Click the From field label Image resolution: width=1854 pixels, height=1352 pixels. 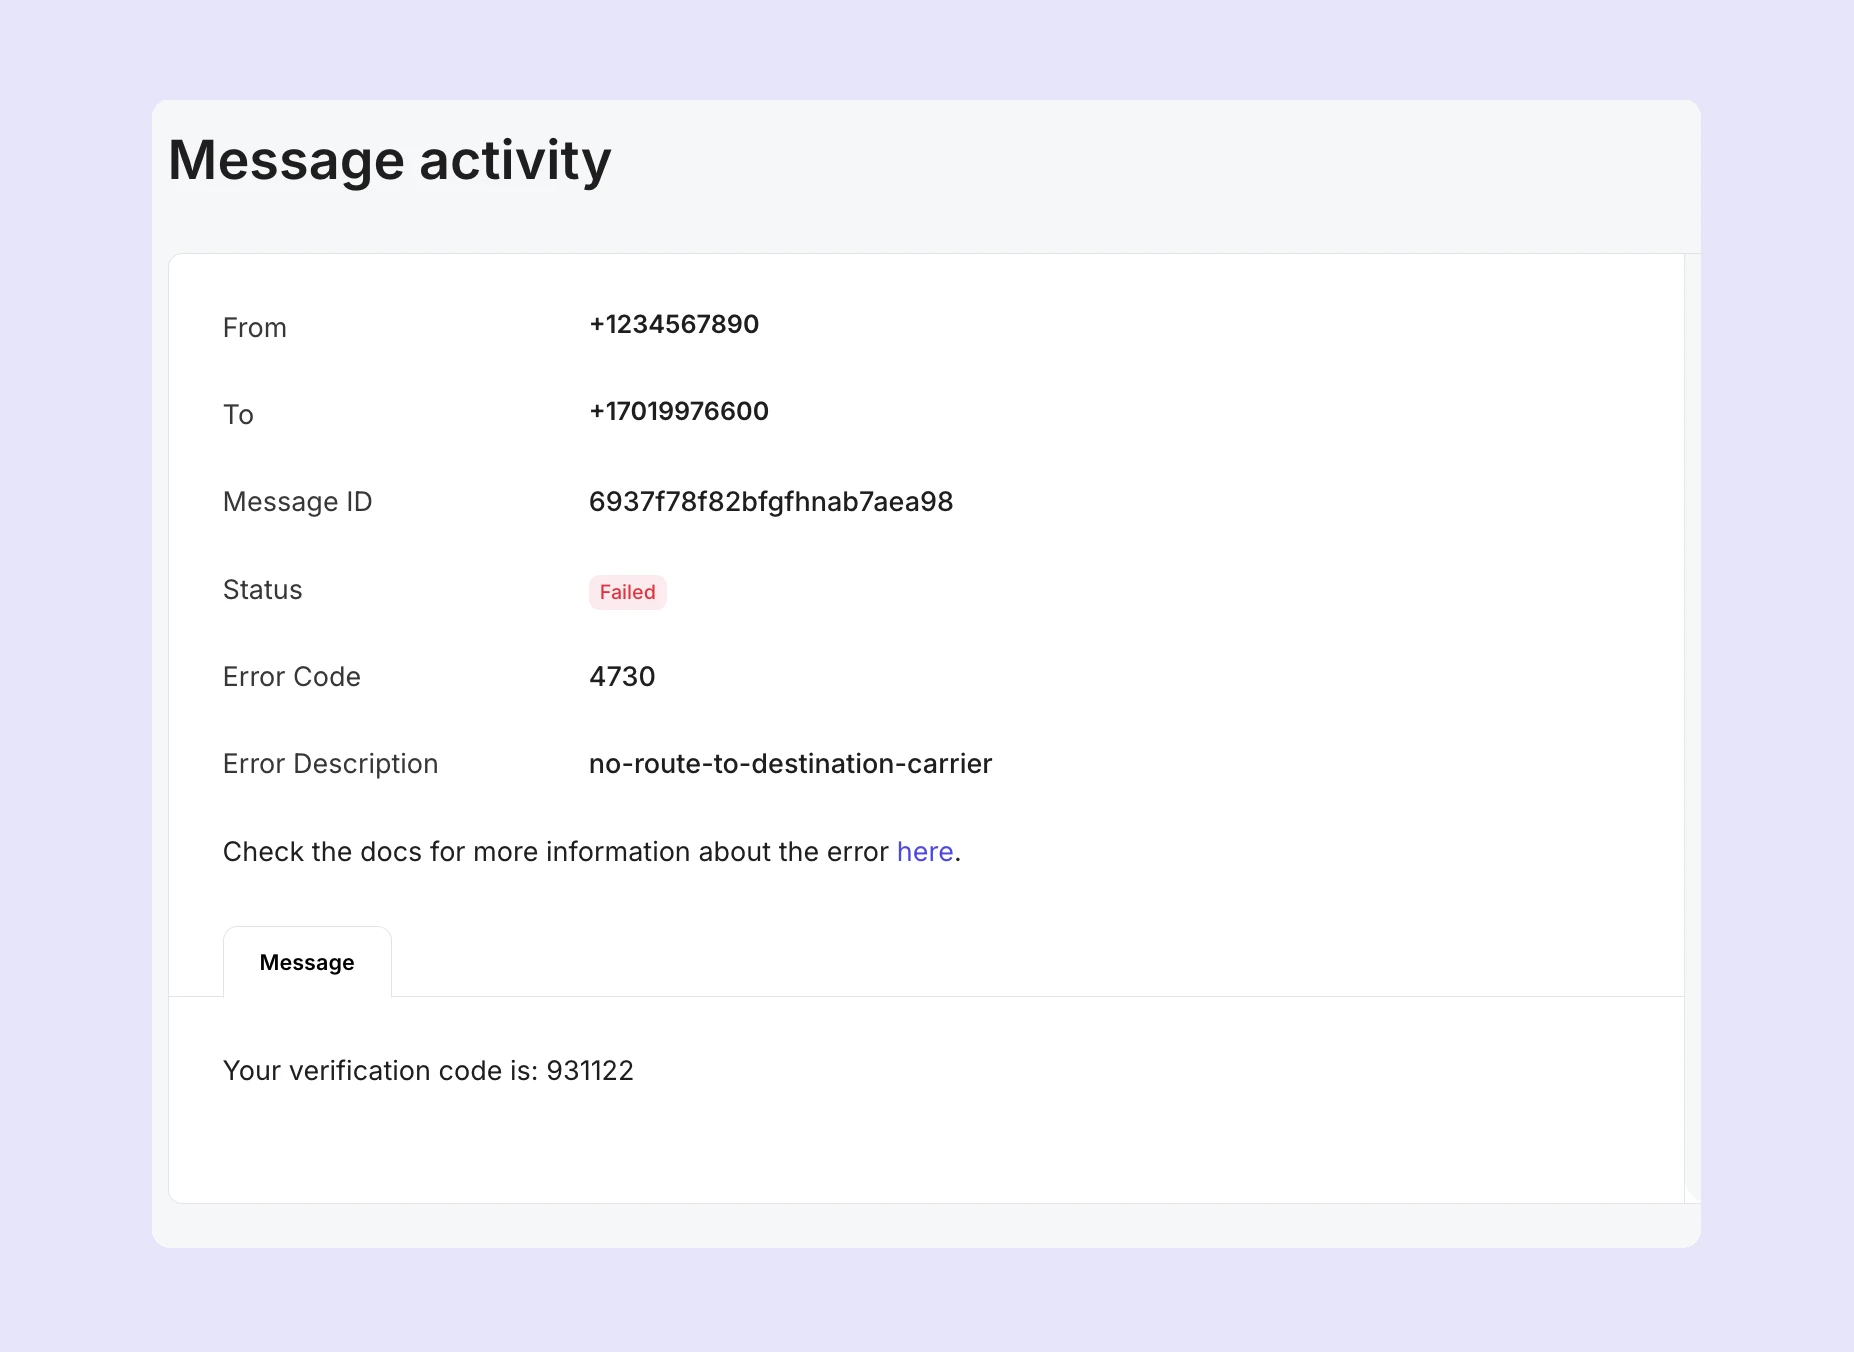click(x=254, y=327)
